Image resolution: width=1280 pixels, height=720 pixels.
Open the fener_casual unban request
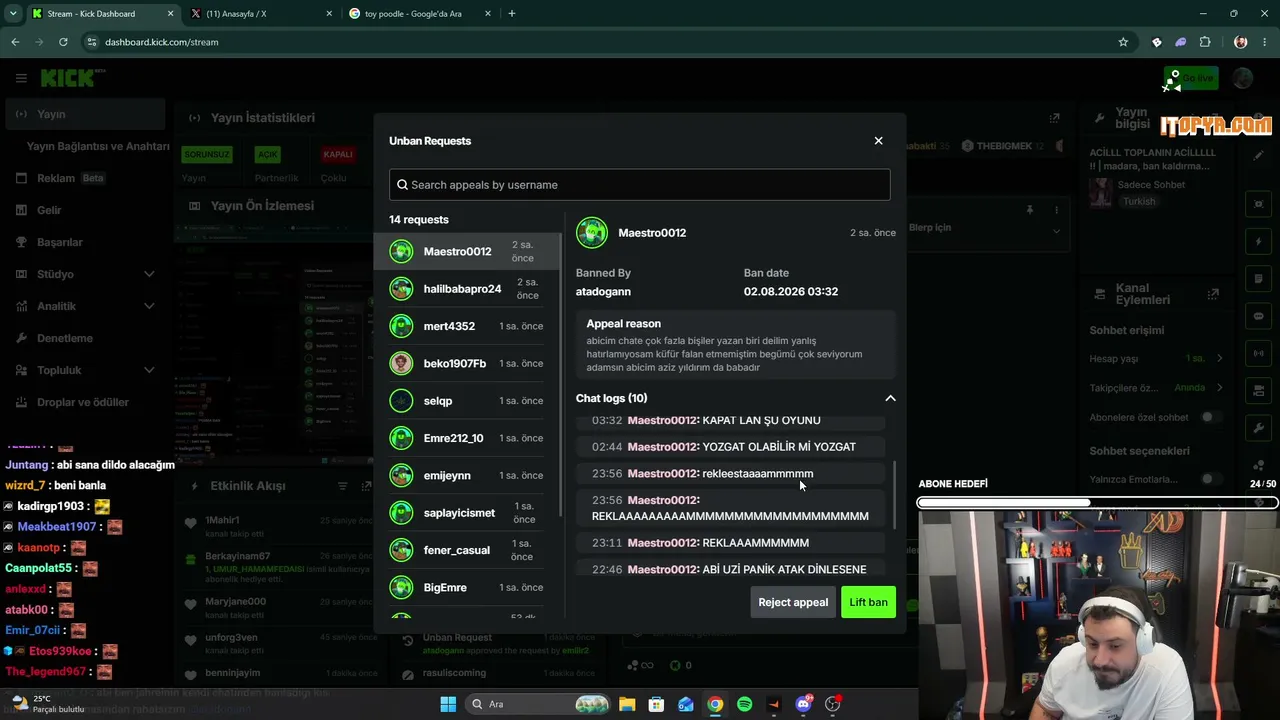point(467,550)
